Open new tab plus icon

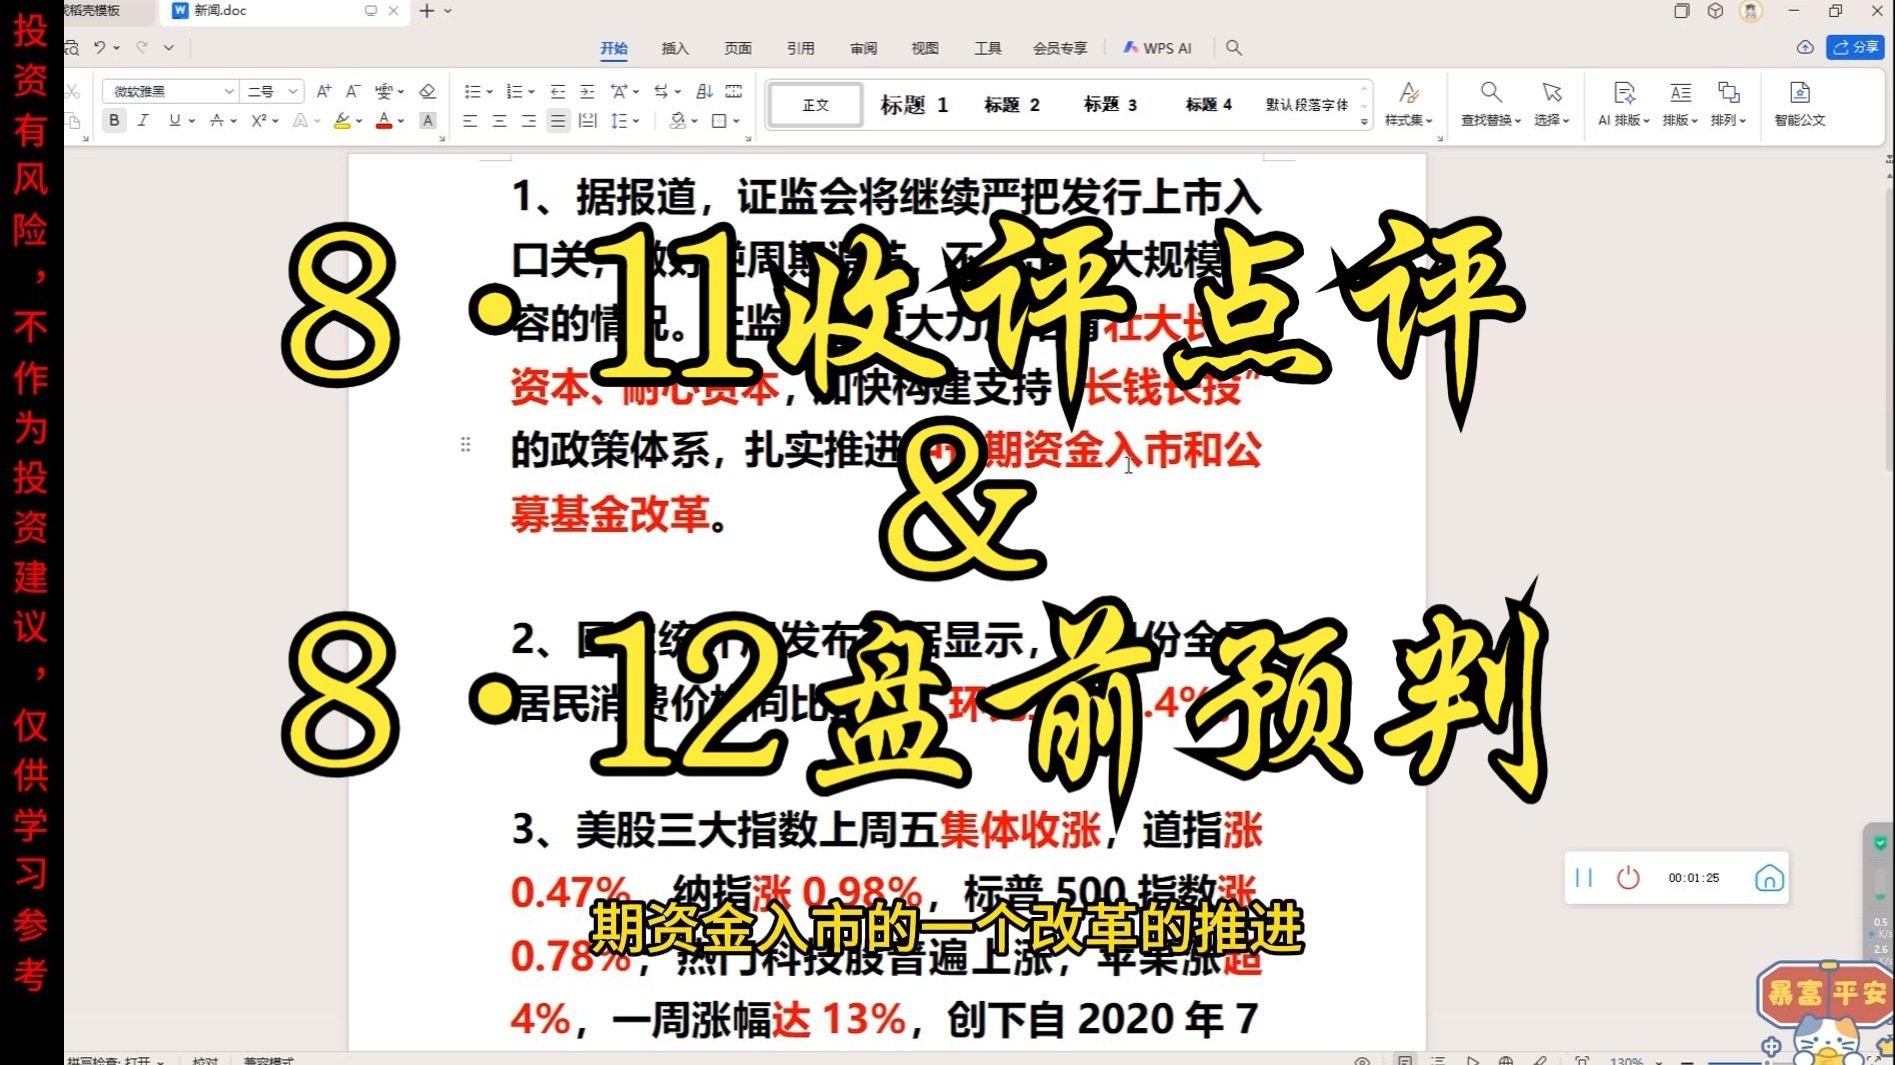[x=427, y=10]
